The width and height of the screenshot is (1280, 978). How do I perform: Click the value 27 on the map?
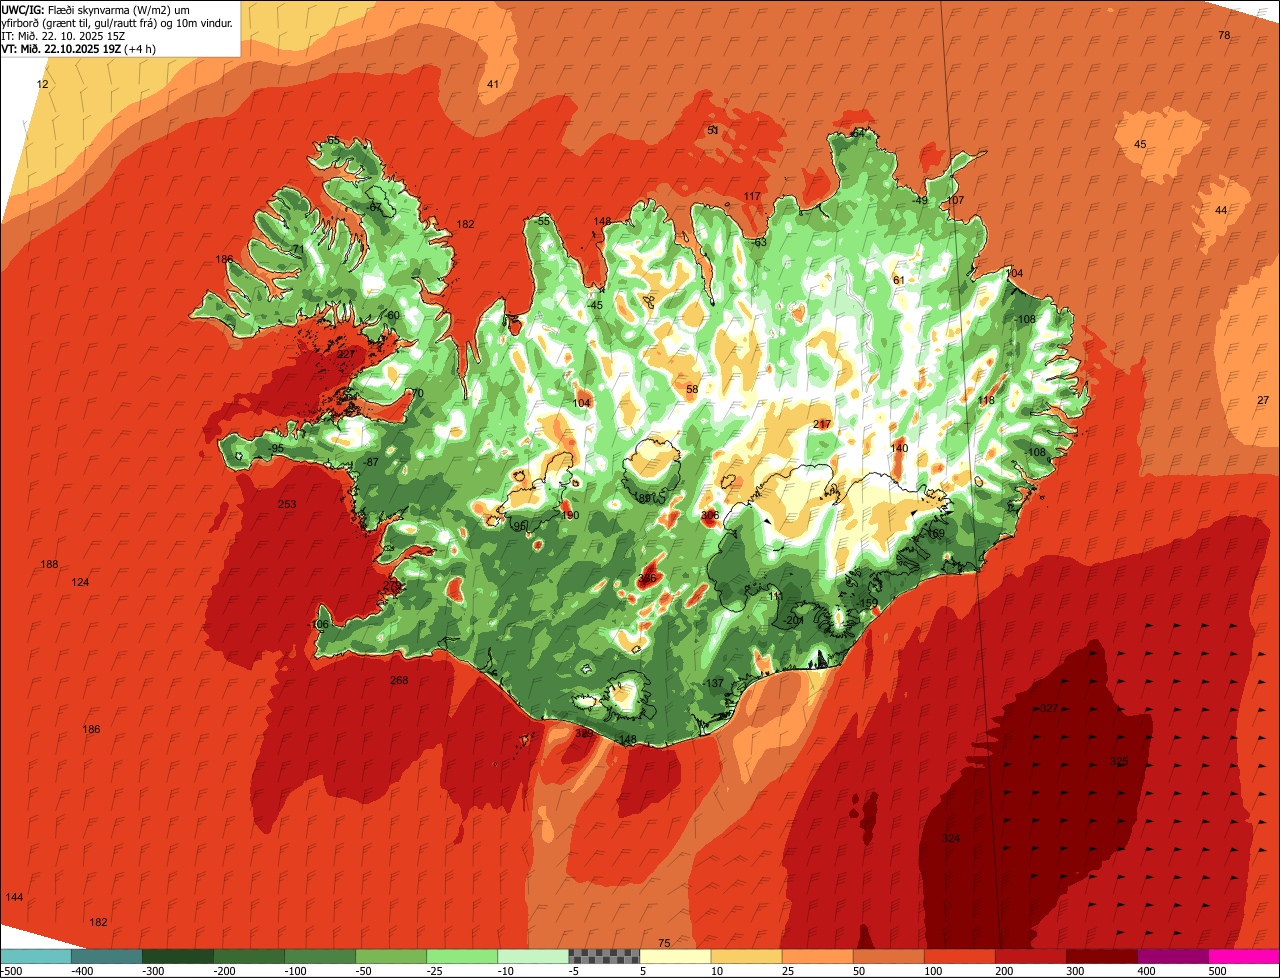point(1263,401)
